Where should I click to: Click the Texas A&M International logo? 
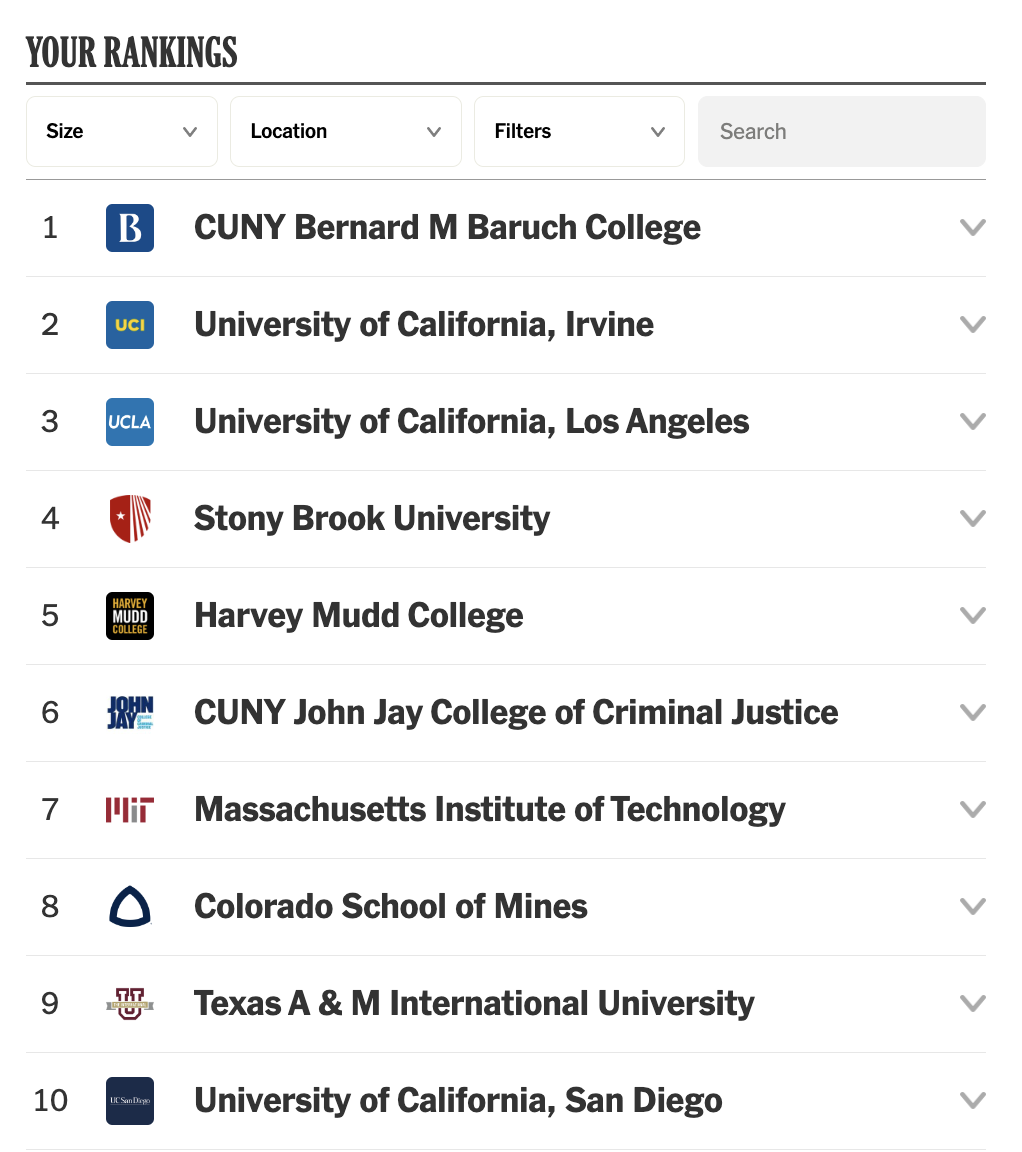[130, 1003]
